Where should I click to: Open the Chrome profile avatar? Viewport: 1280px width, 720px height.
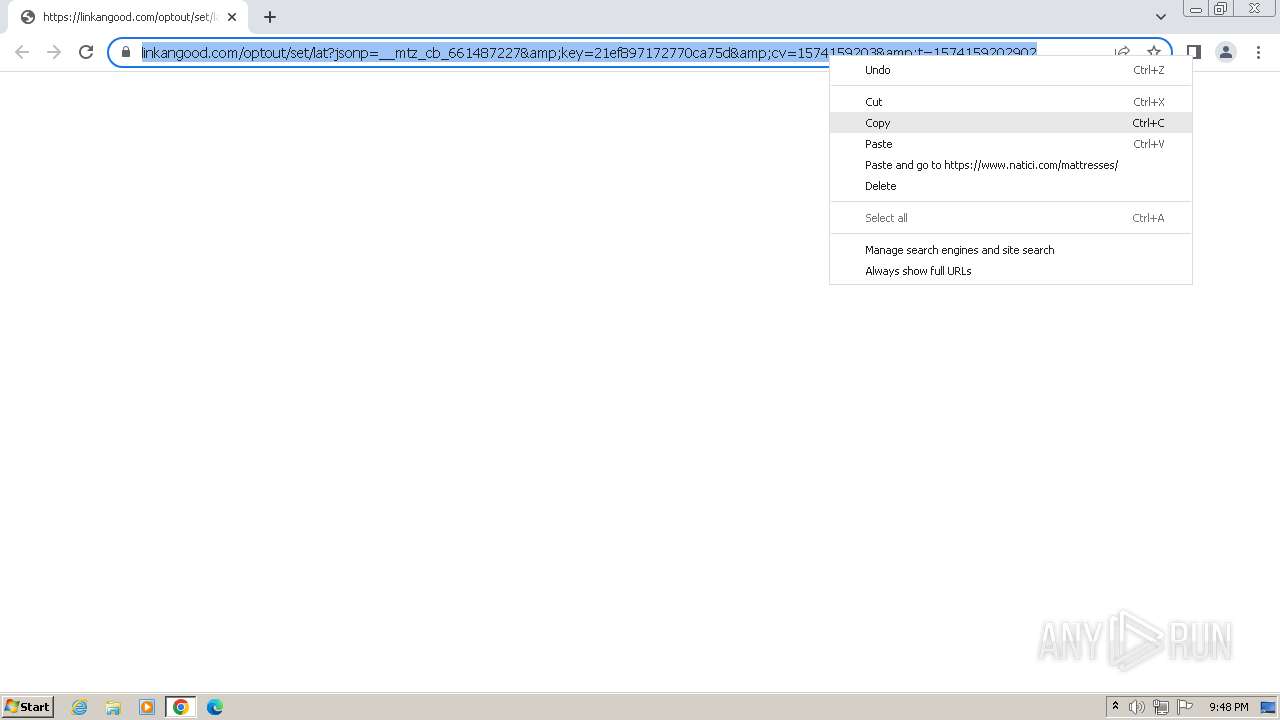point(1226,52)
